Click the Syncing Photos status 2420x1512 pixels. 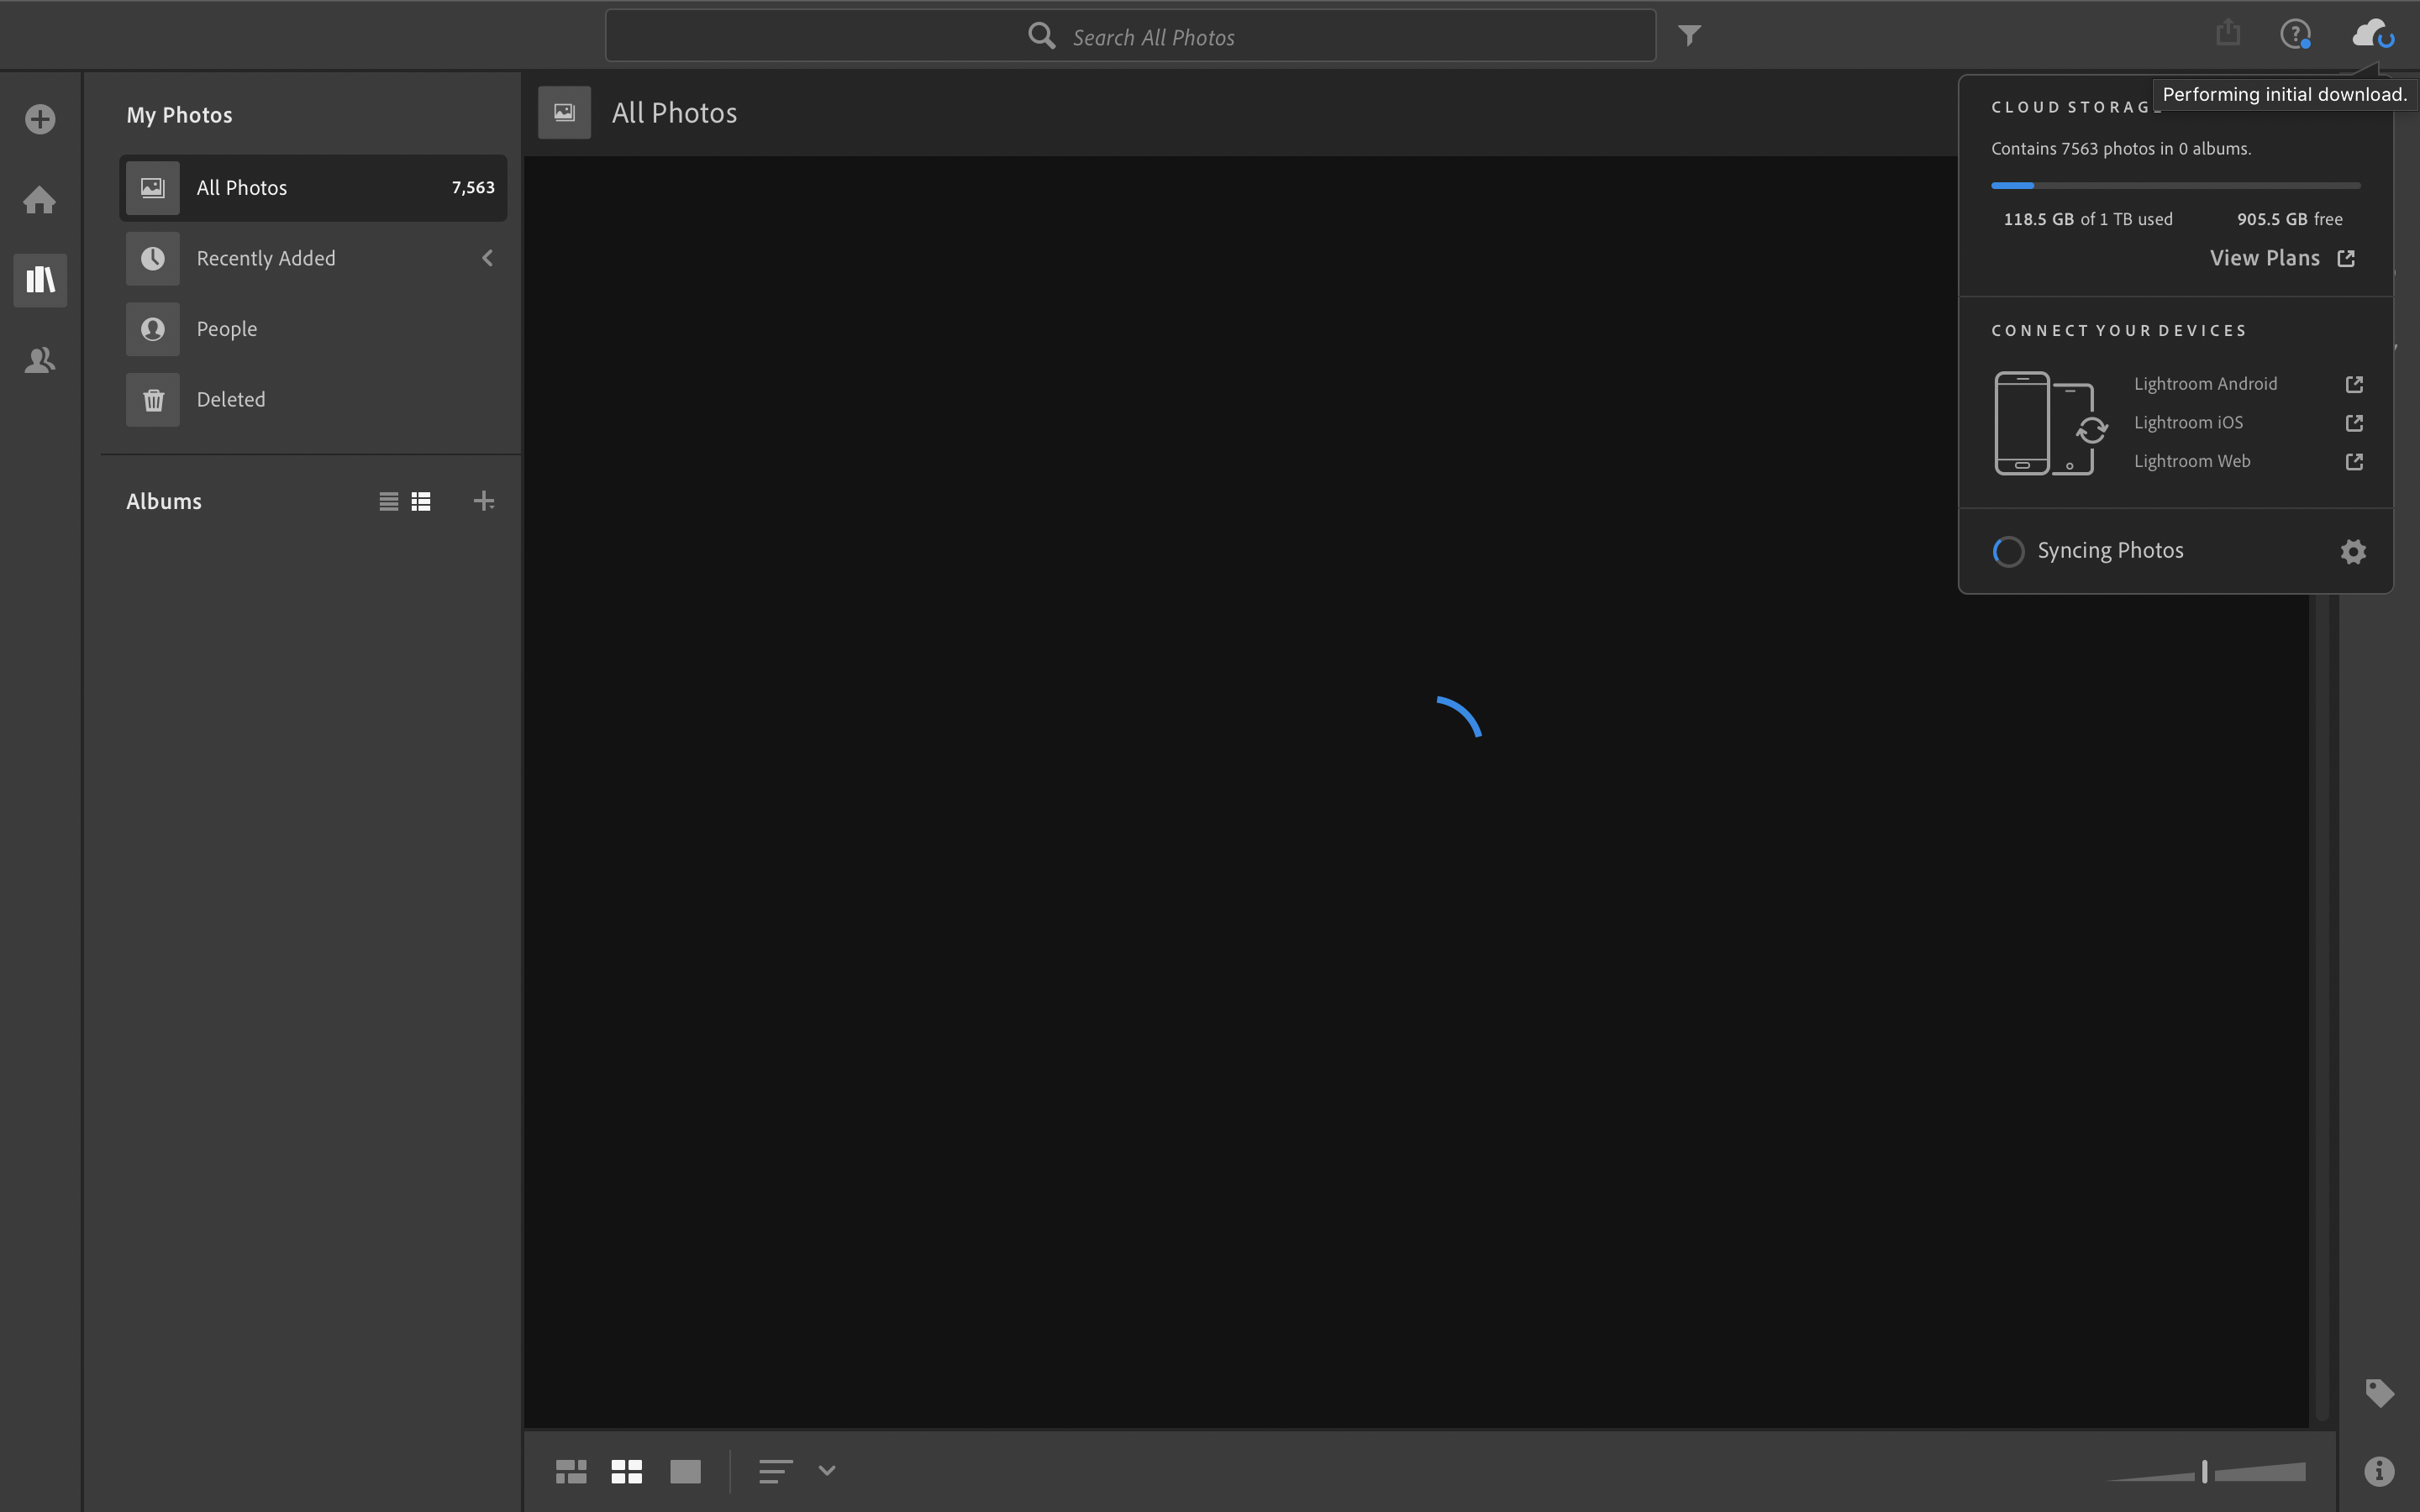(2088, 551)
